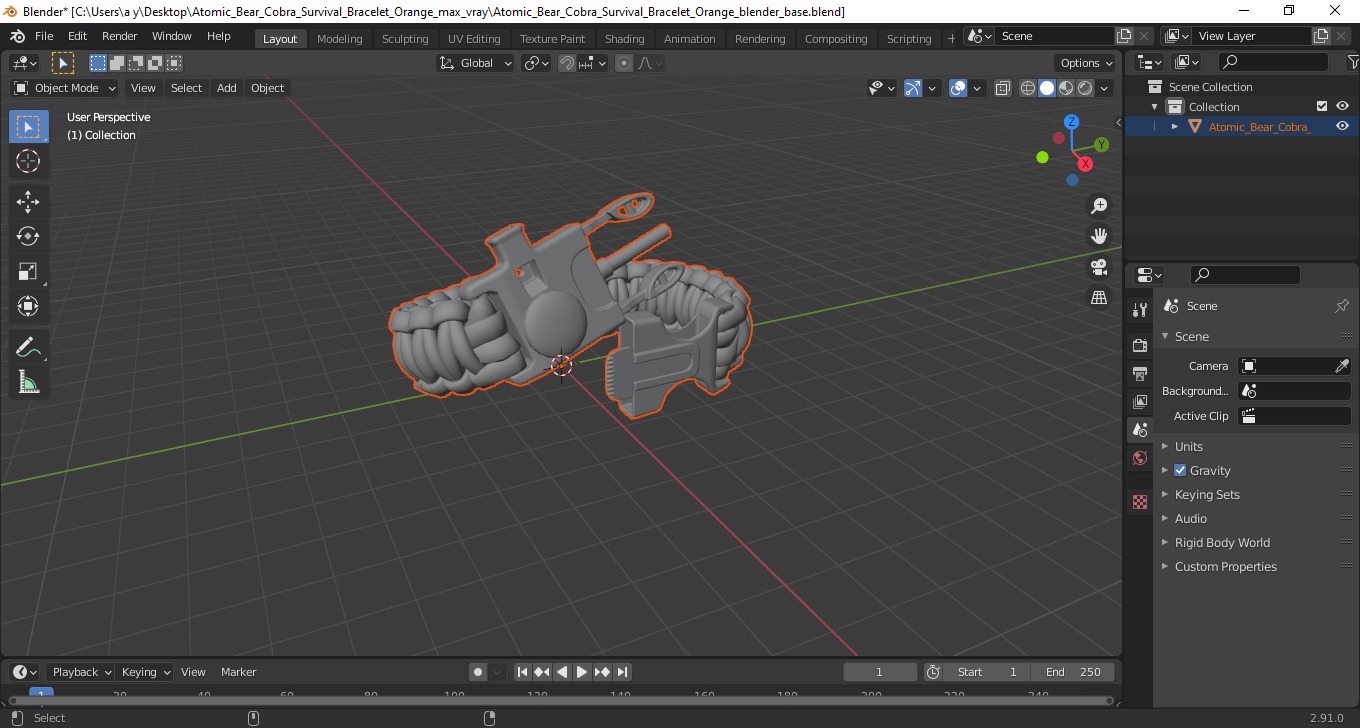Click the timeline horizontal scrollbar

560,700
